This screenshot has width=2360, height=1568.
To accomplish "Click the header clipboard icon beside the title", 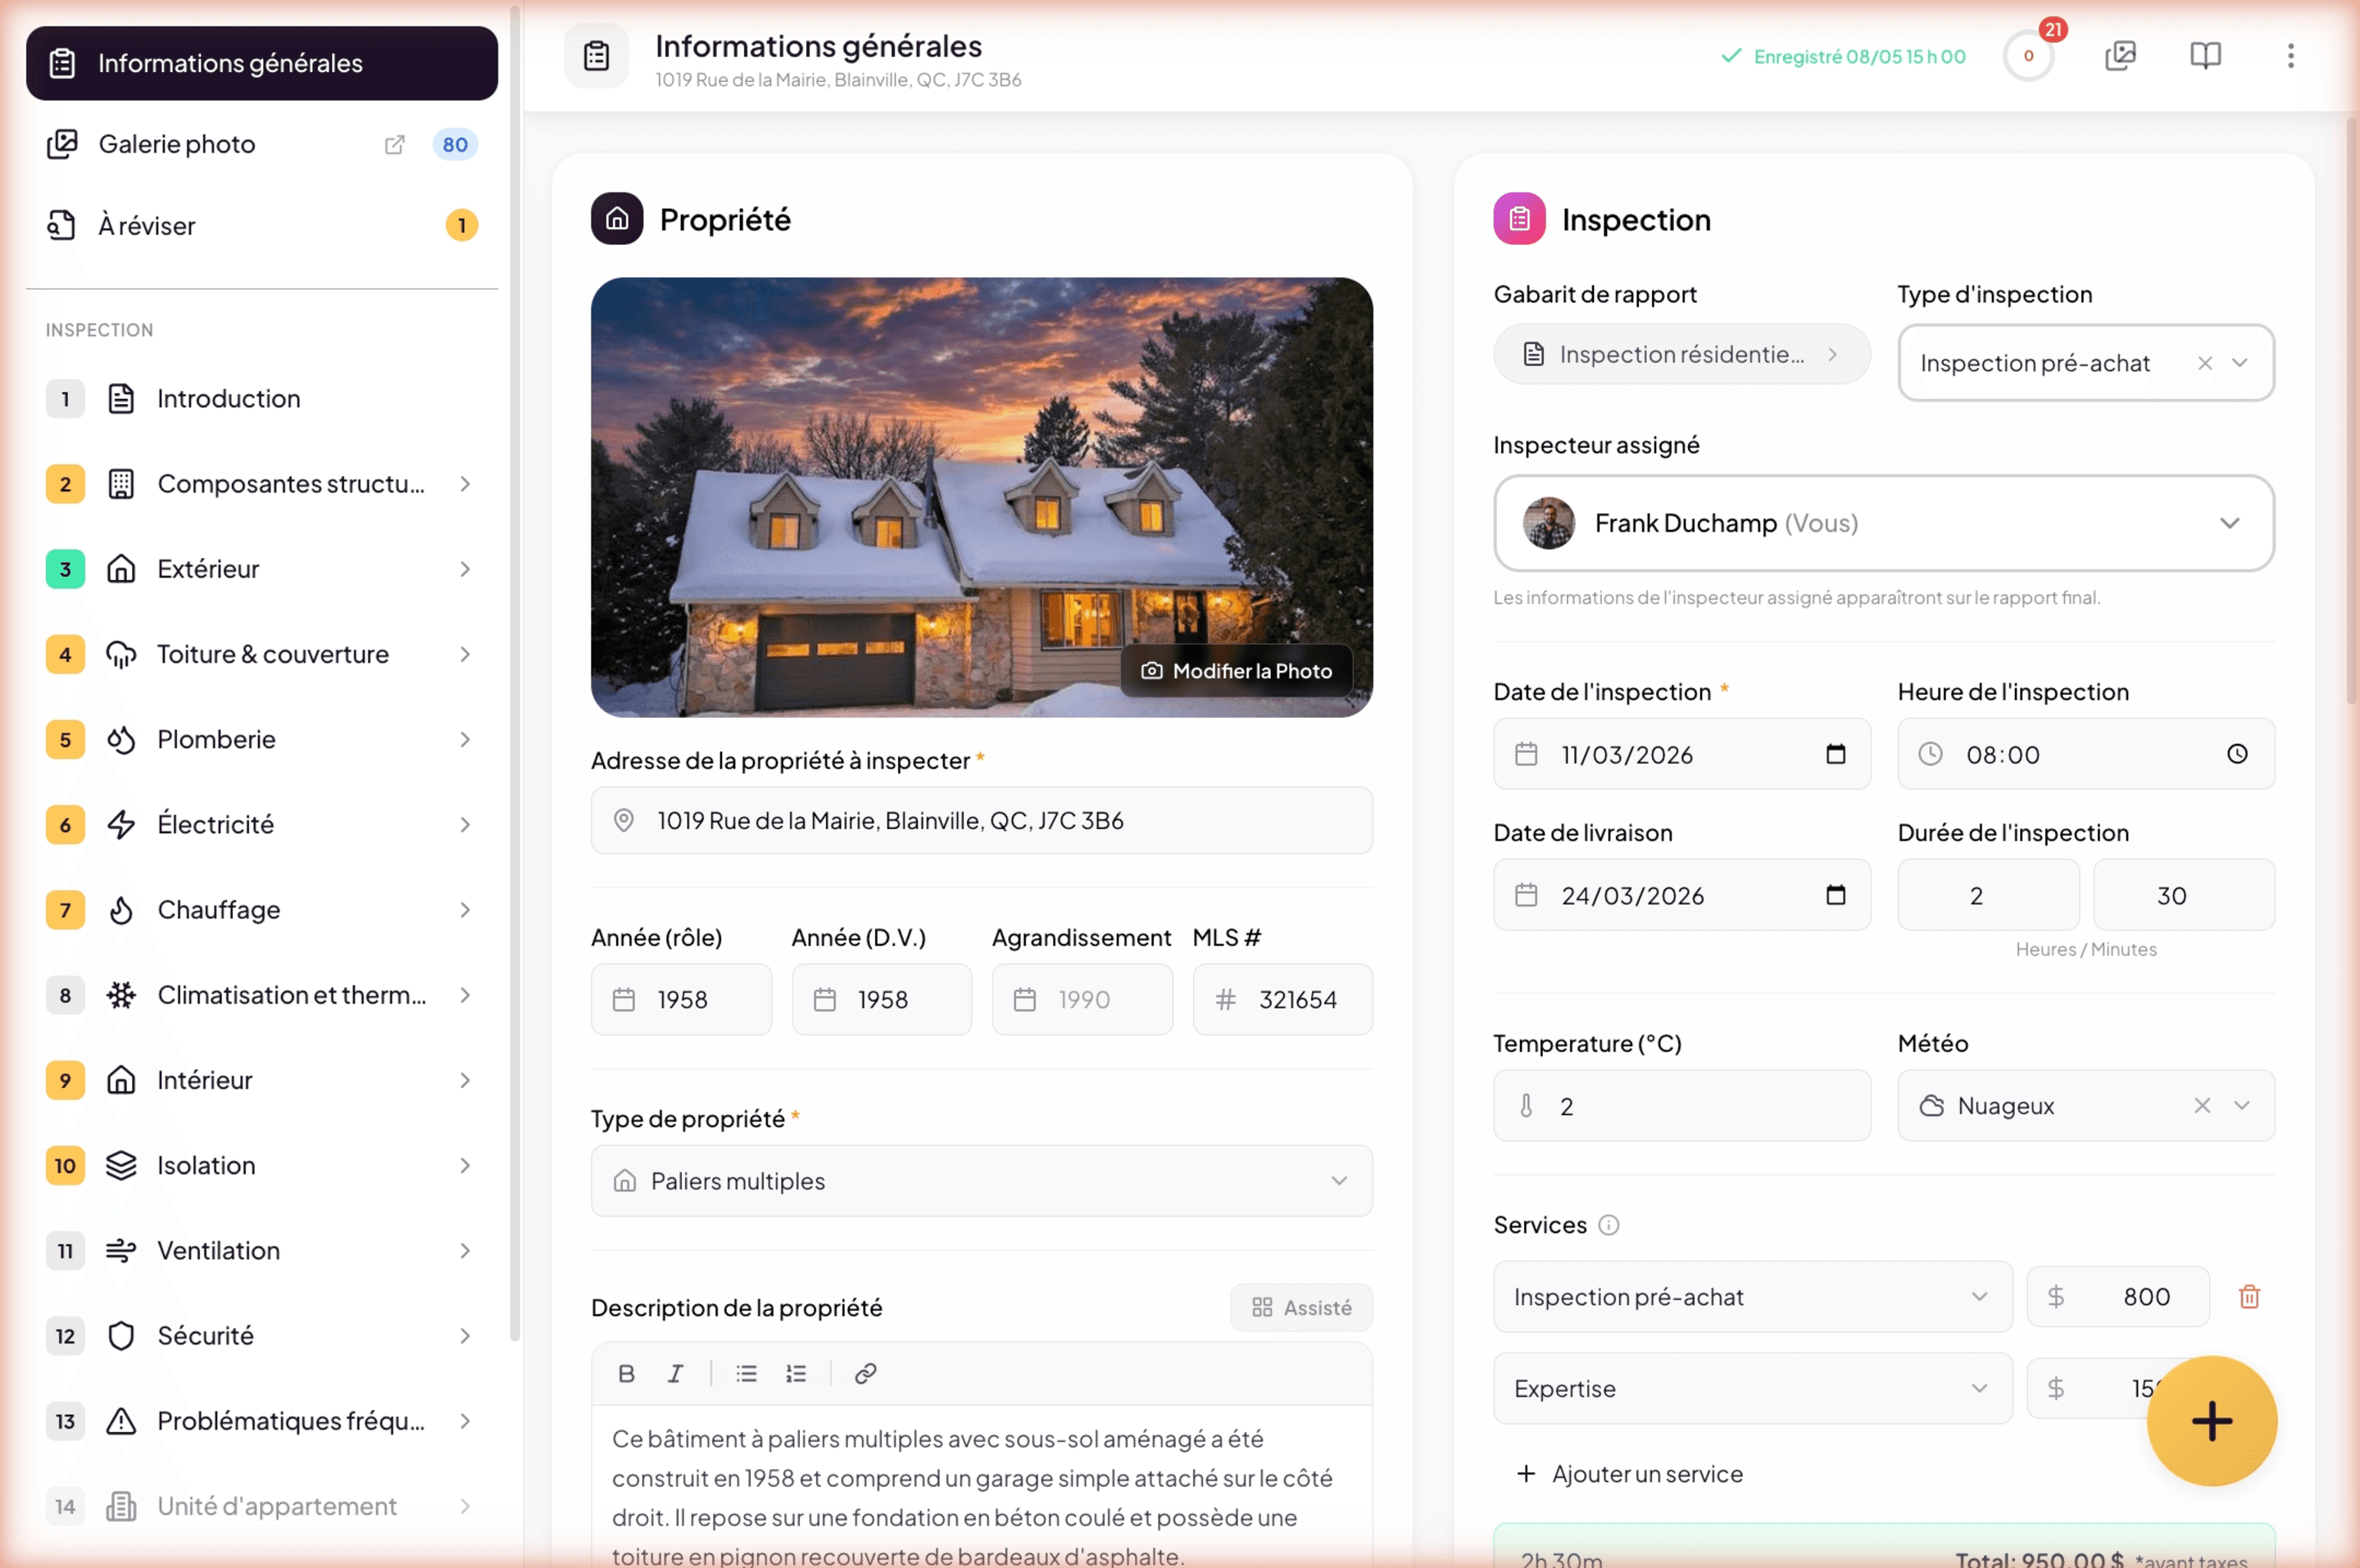I will (597, 56).
